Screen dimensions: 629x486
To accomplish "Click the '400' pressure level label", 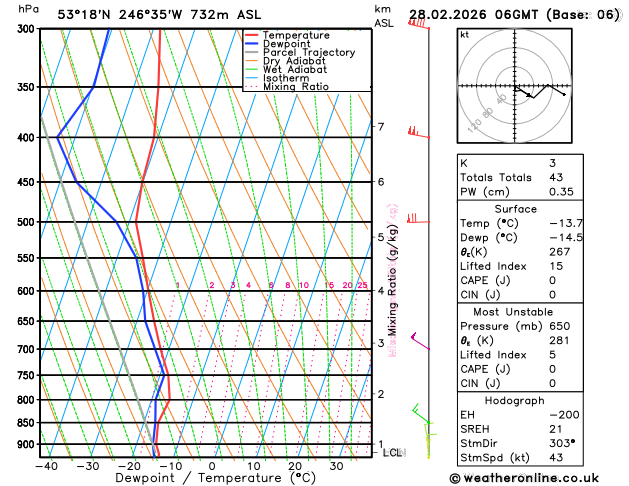I will (28, 138).
